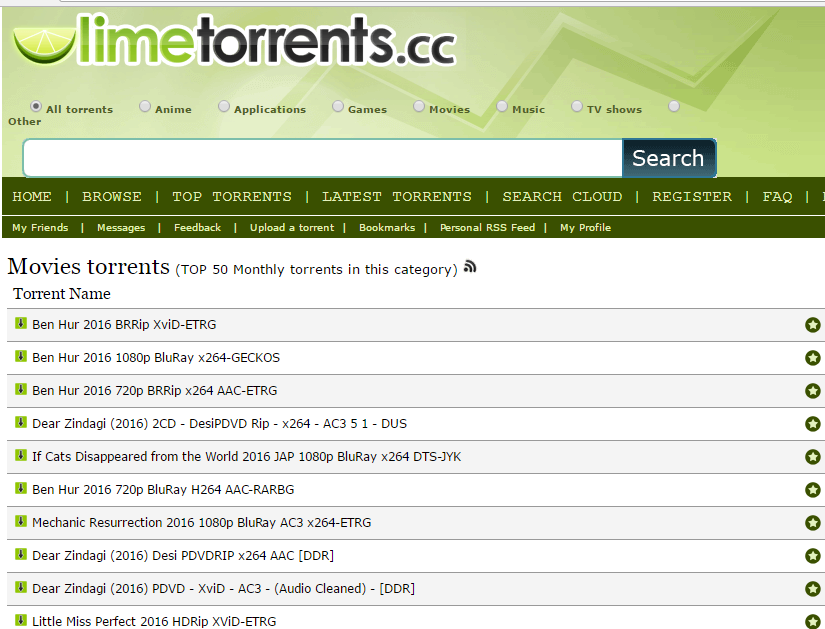The width and height of the screenshot is (825, 629).
Task: Select the Movies radio button
Action: point(419,107)
